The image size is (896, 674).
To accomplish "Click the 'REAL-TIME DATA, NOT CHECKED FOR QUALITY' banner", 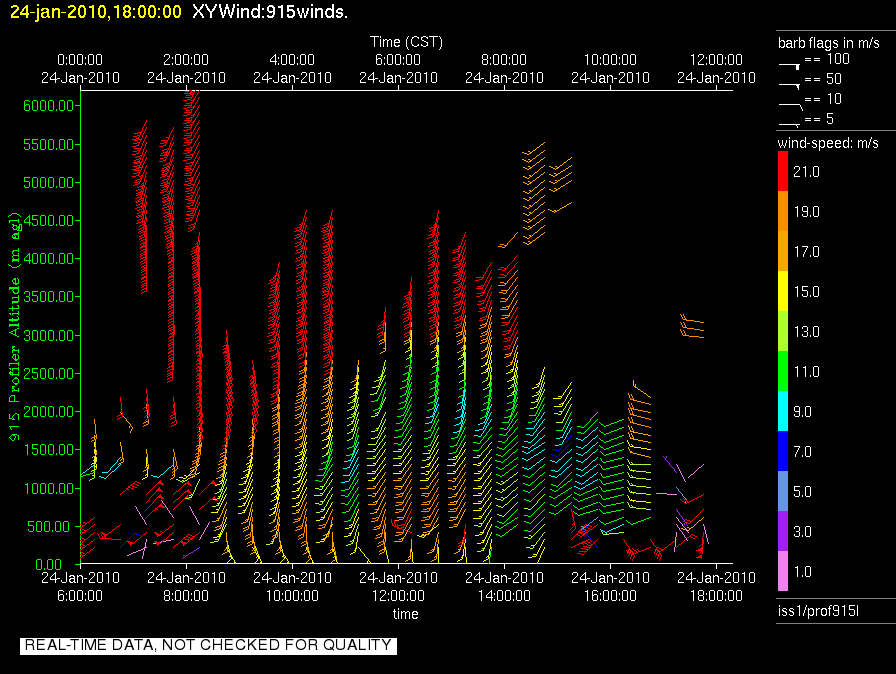I will click(x=209, y=645).
